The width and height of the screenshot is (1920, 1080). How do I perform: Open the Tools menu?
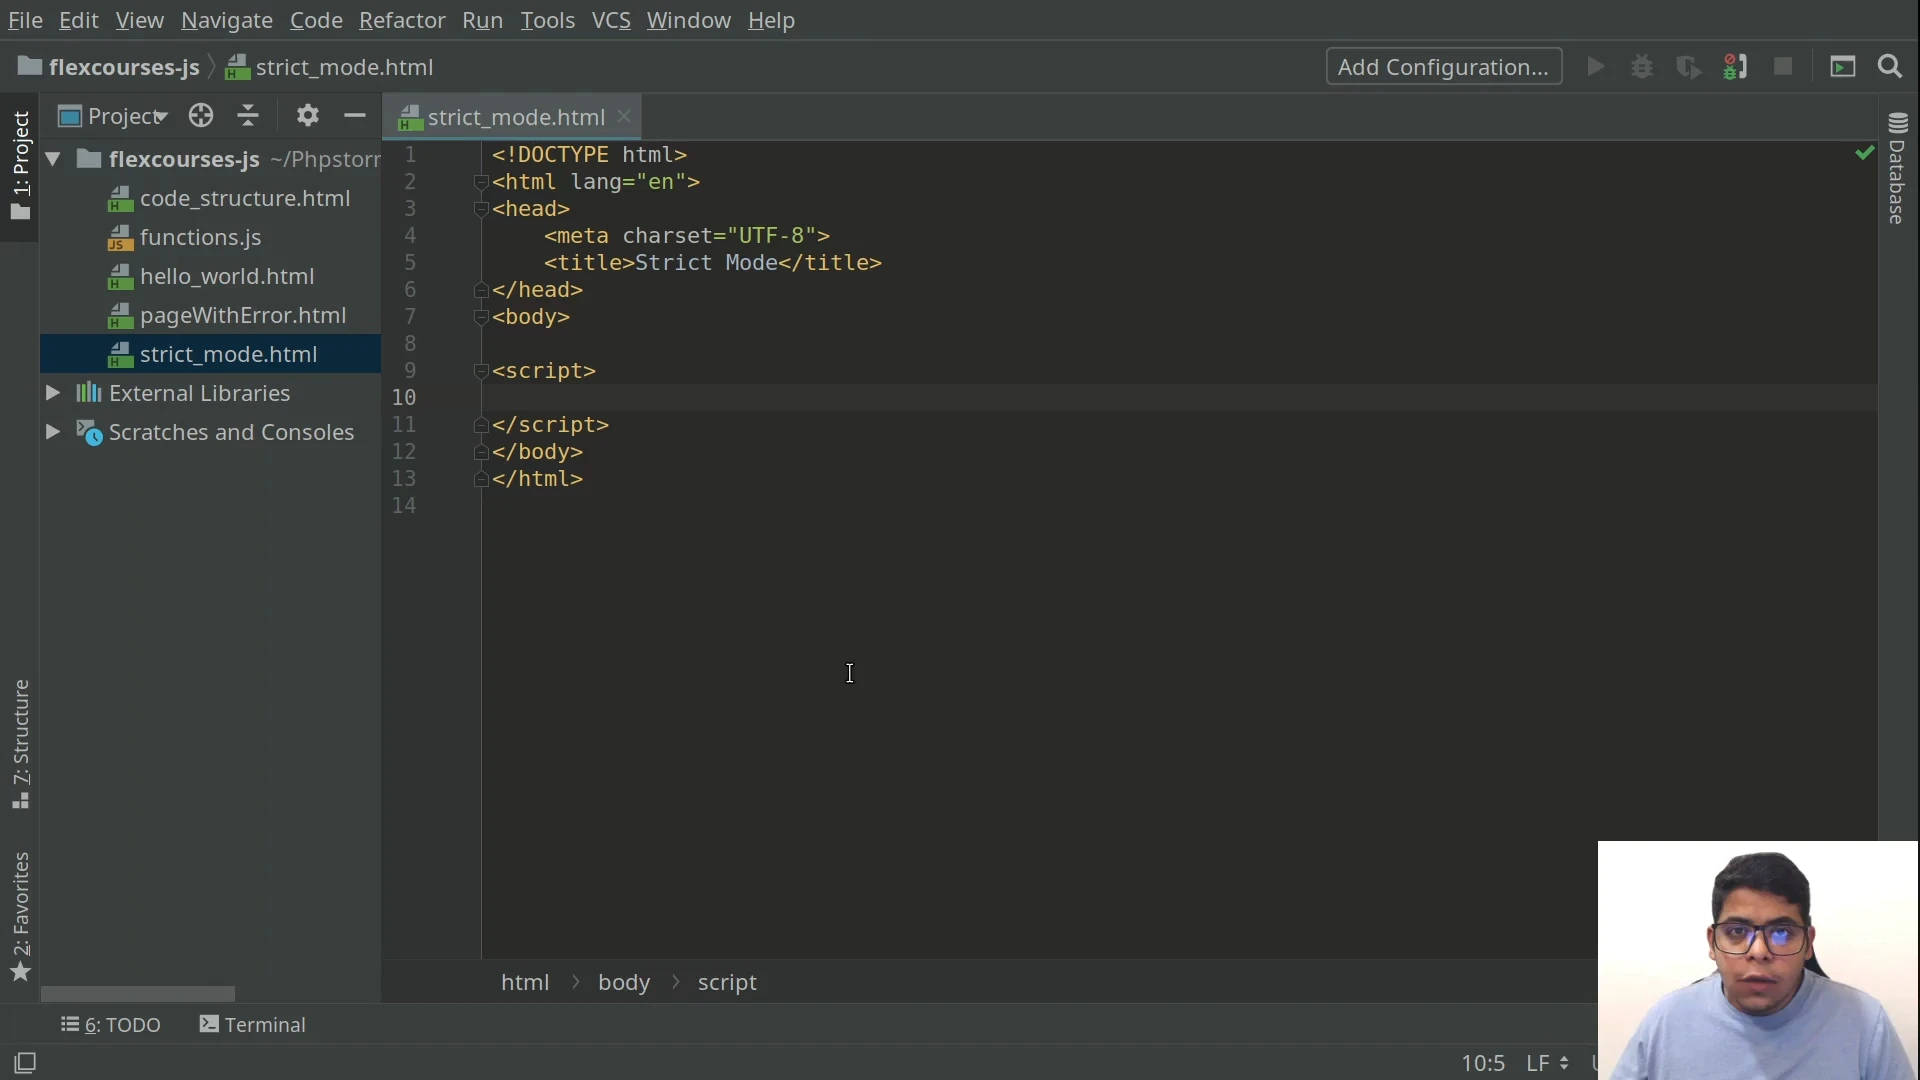[x=547, y=20]
